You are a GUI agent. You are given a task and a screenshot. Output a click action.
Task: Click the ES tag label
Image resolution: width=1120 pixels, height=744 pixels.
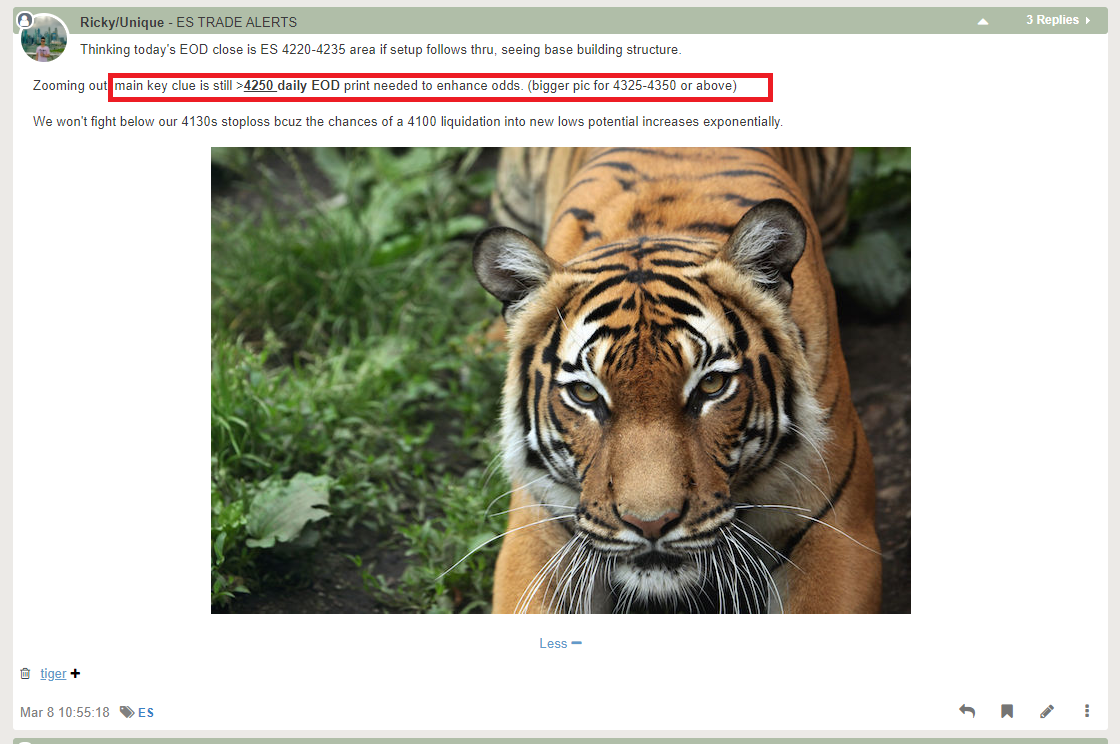point(146,713)
